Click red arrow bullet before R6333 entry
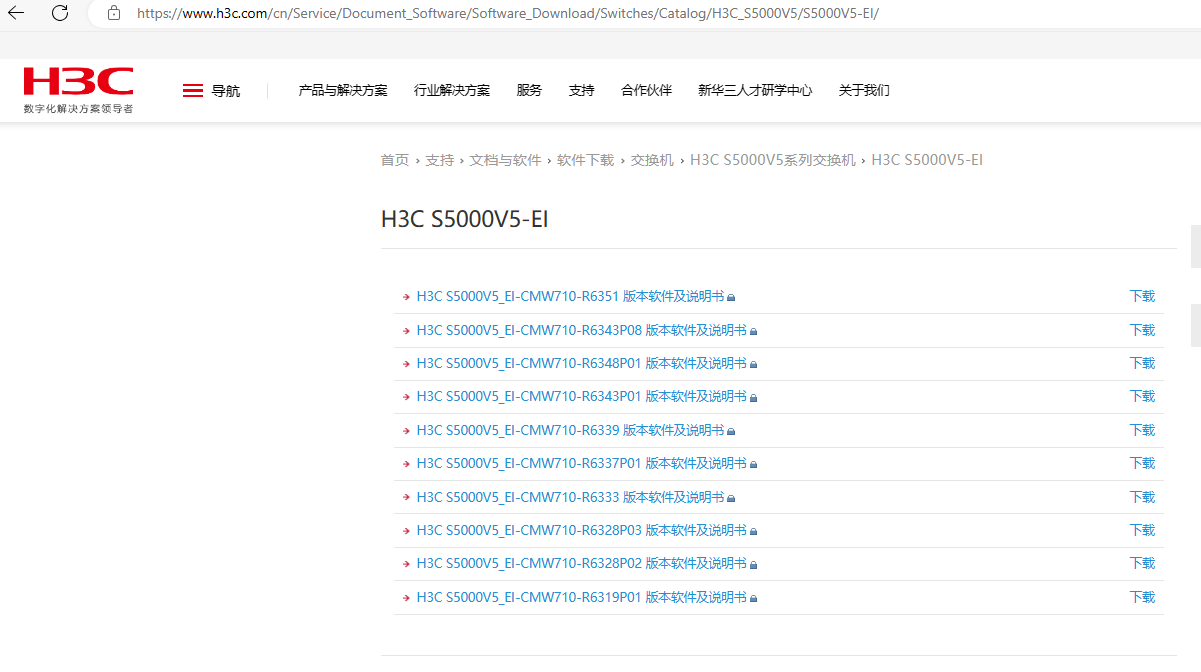The width and height of the screenshot is (1201, 672). click(x=406, y=498)
